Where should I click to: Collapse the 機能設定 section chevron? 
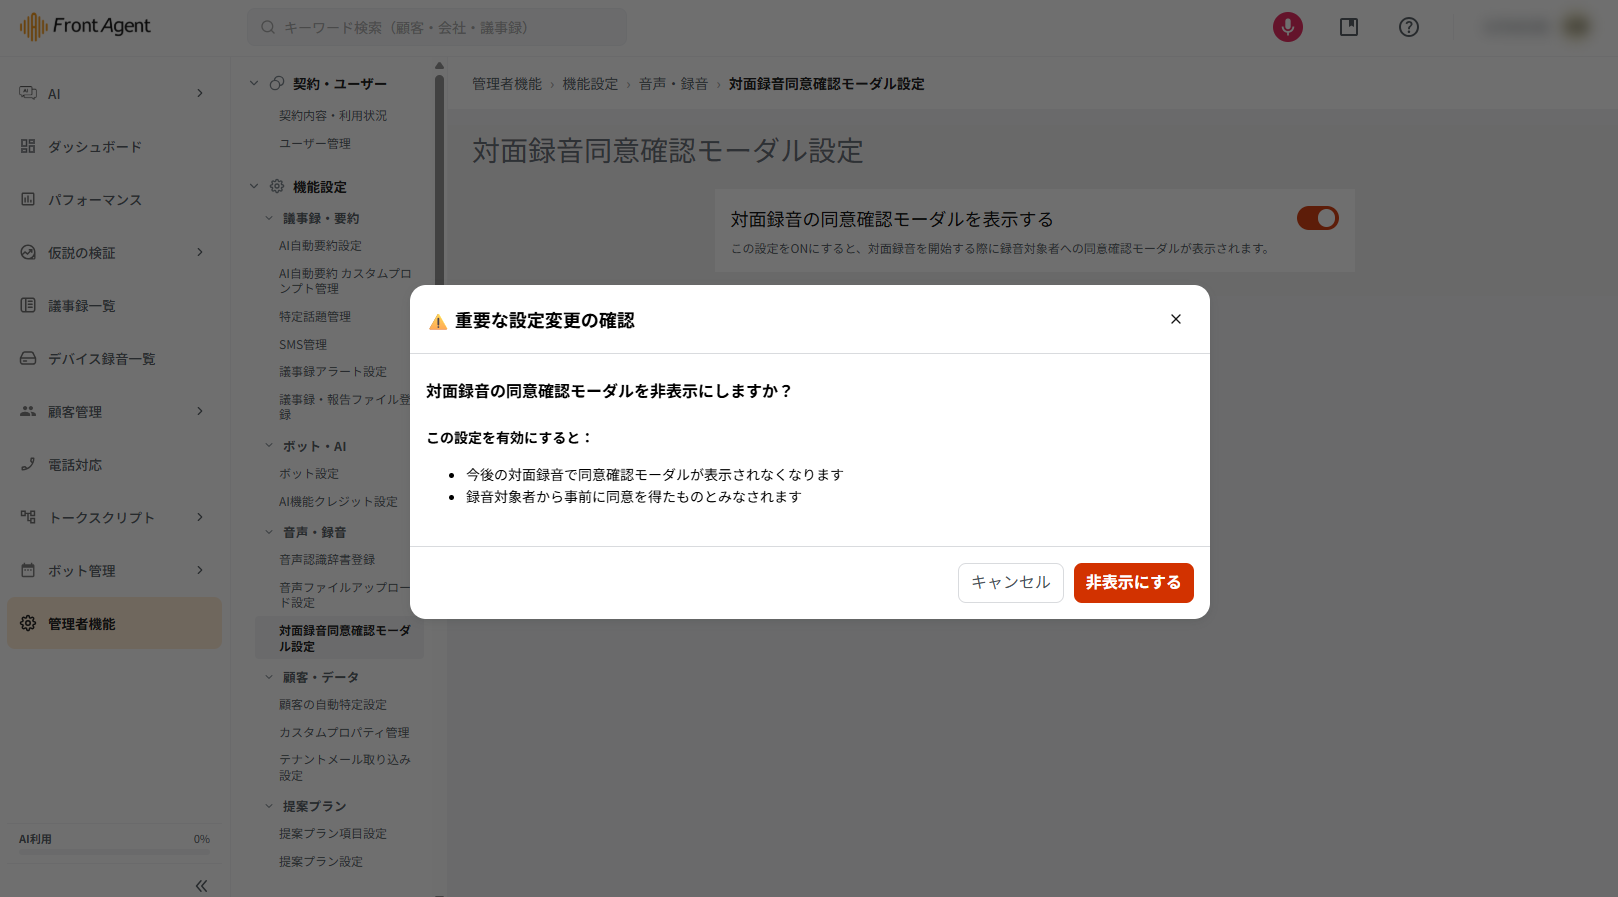254,186
